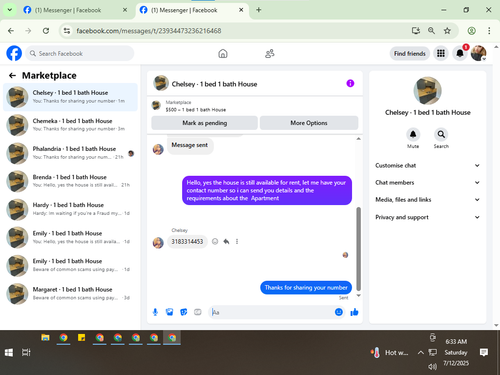This screenshot has width=500, height=375.
Task: Open Chrome zoom magnifier icon
Action: click(431, 31)
